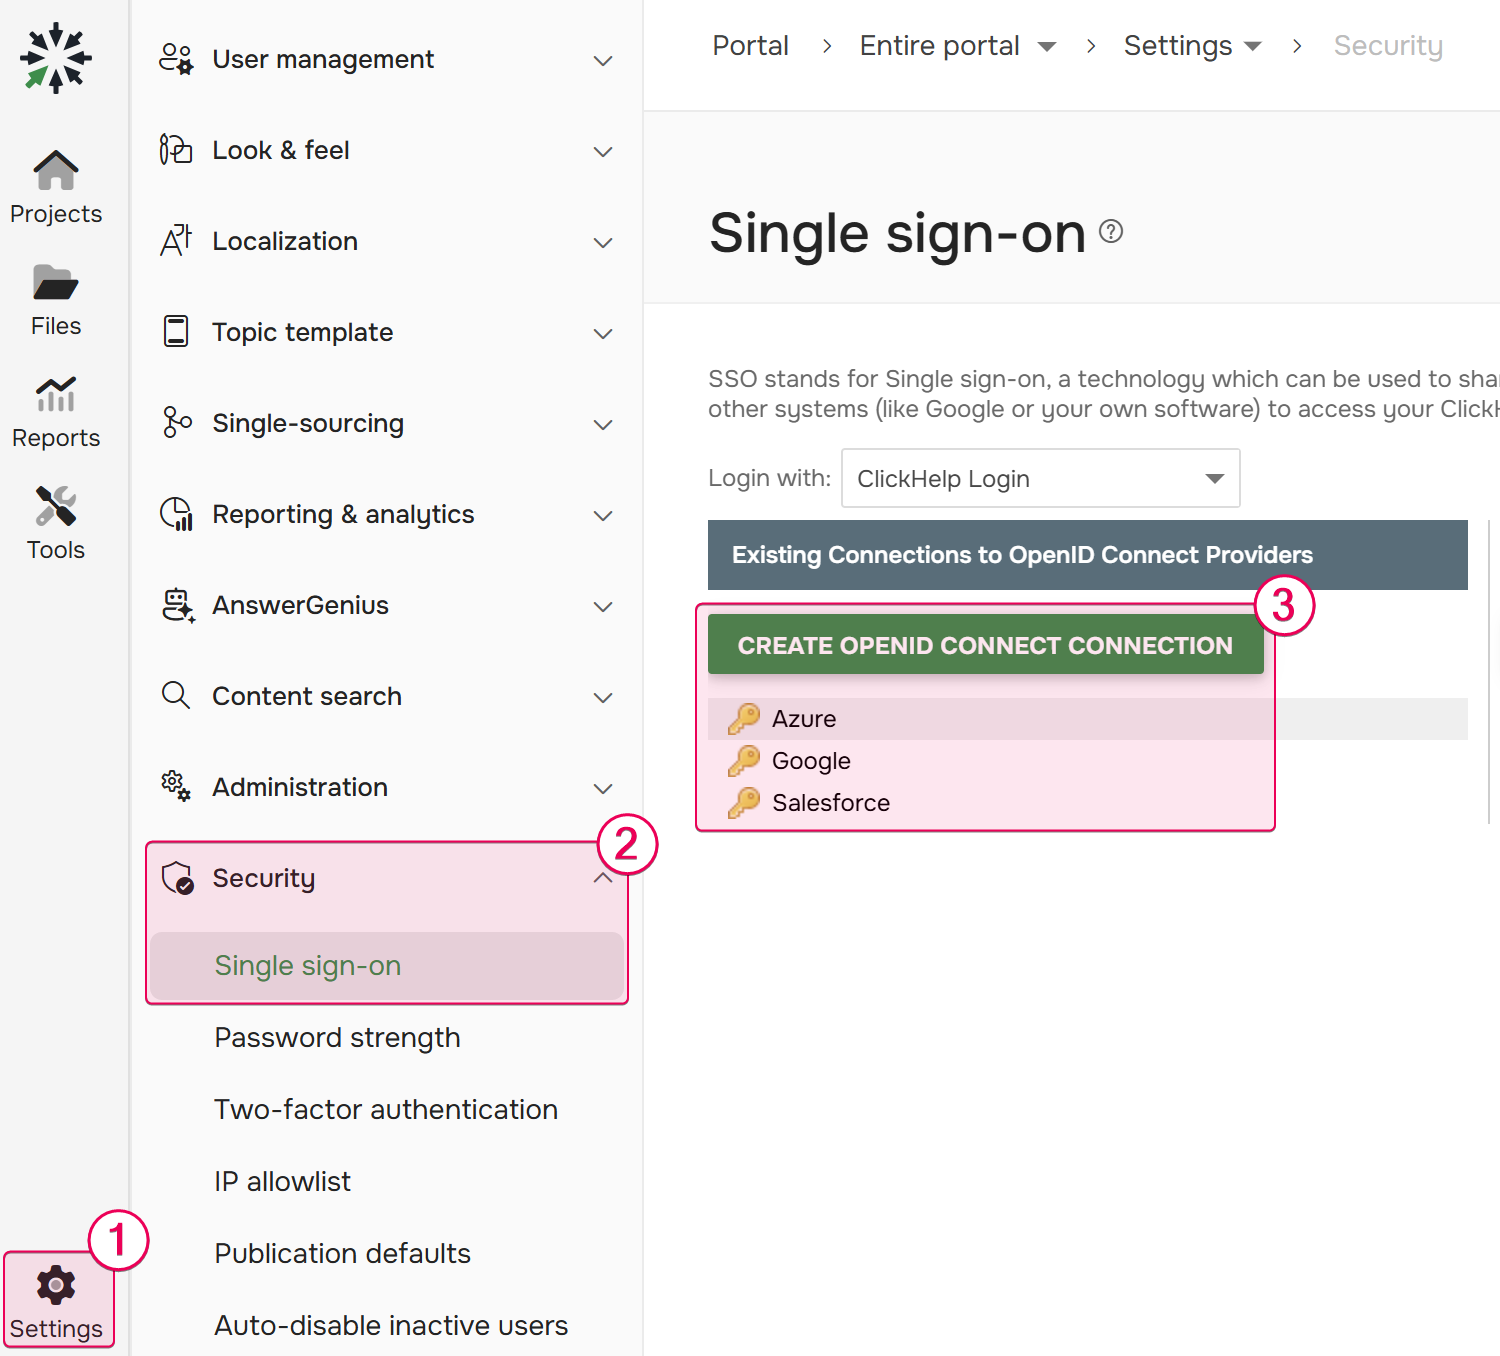The height and width of the screenshot is (1356, 1500).
Task: Collapse the Security section
Action: pyautogui.click(x=603, y=876)
